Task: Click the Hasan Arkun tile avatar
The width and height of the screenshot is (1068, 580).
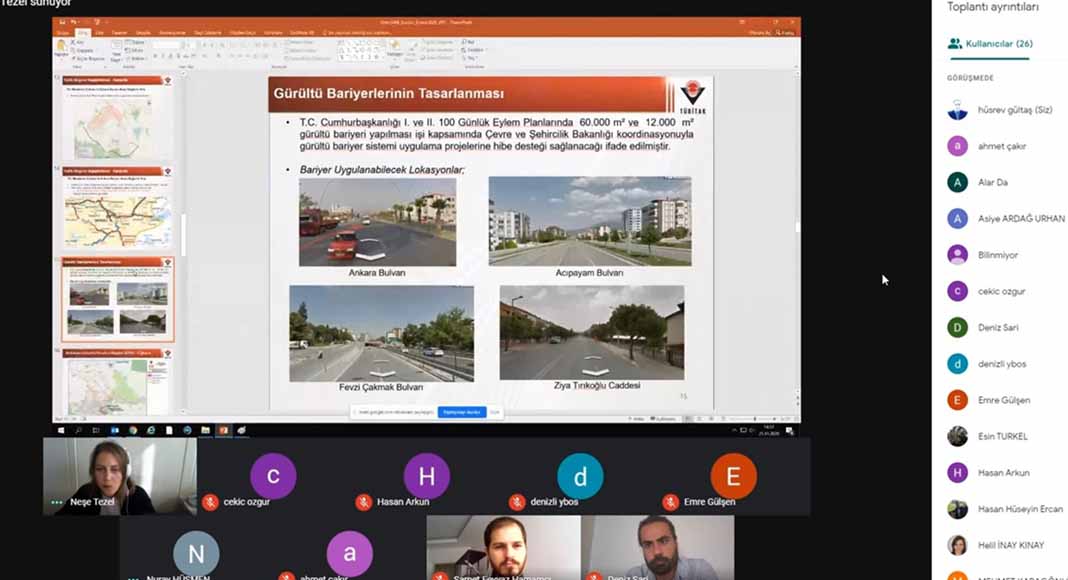Action: point(426,476)
